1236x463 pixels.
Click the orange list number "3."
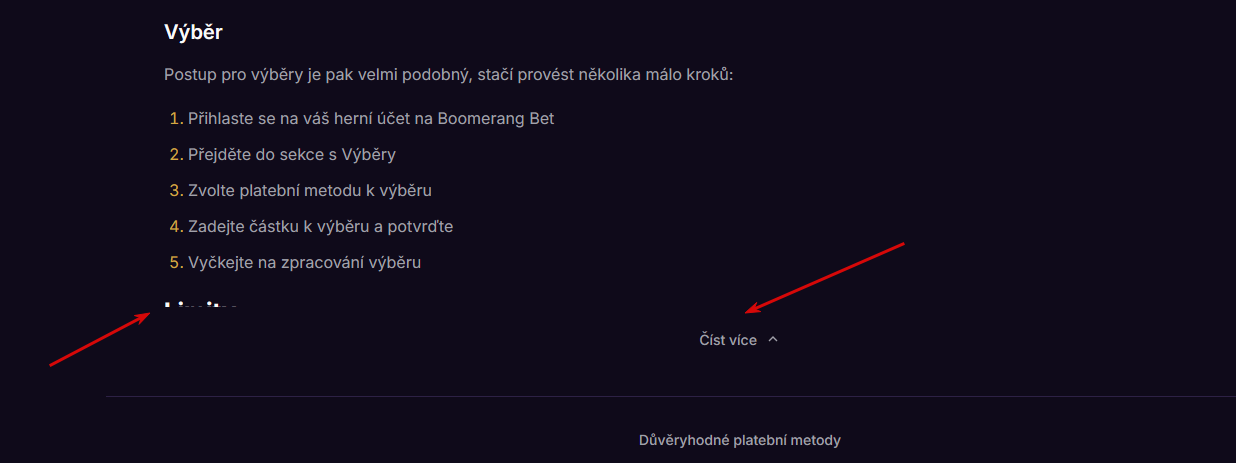pos(176,191)
